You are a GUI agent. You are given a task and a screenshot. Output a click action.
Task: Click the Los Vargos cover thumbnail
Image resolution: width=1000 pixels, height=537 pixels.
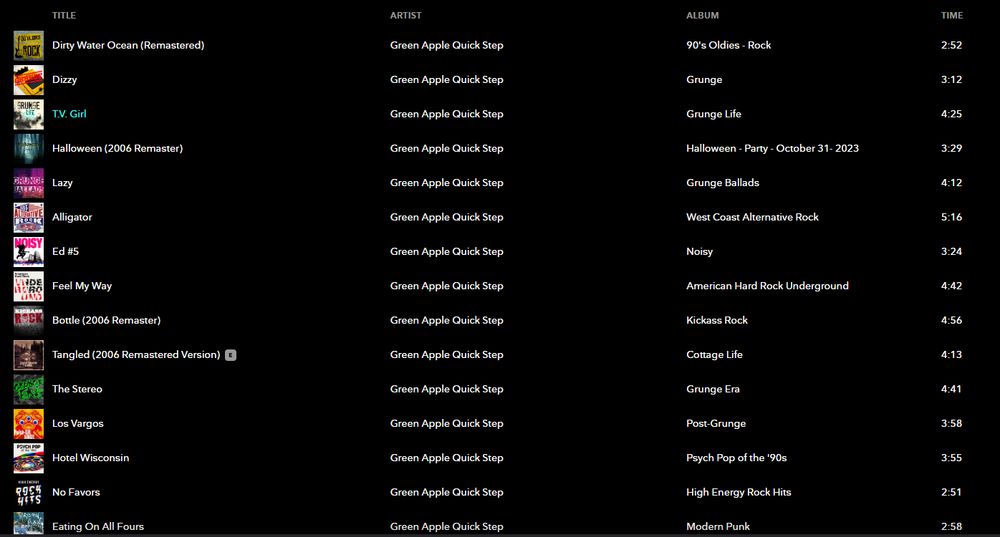point(29,424)
